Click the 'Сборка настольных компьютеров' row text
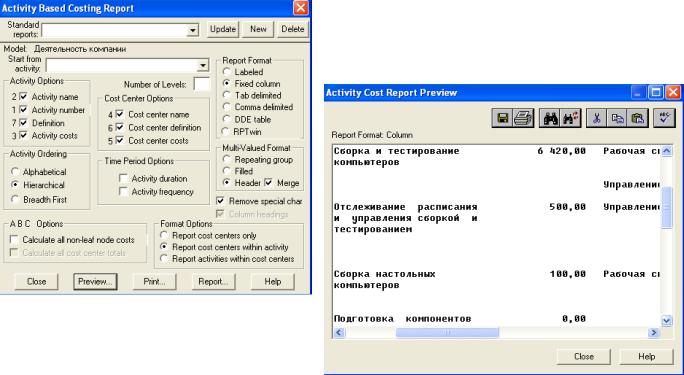Screen dimensions: 684x375 click(x=384, y=280)
